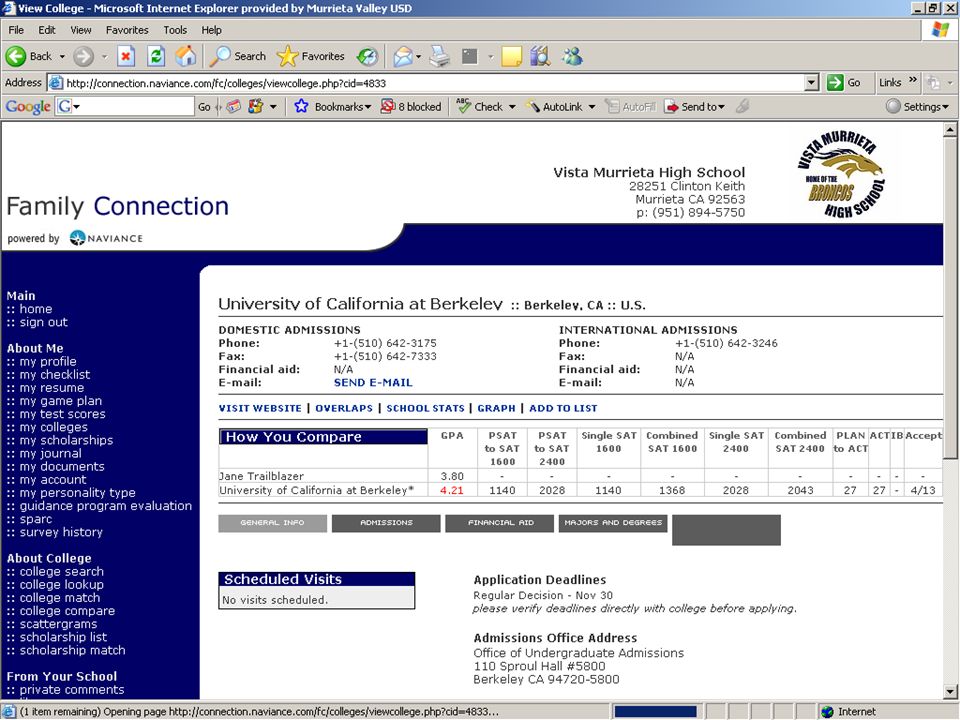Click the Google toolbar logo
Screen dimensions: 960x720
(28, 107)
